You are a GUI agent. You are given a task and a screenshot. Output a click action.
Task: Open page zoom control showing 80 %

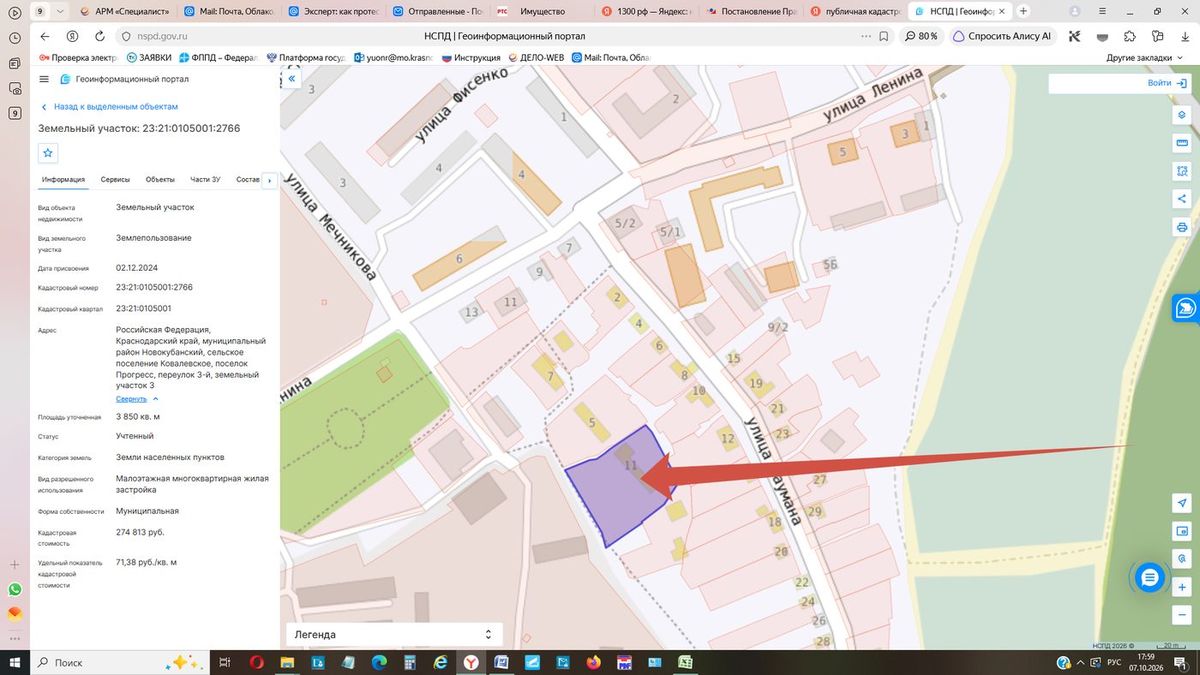pyautogui.click(x=920, y=36)
